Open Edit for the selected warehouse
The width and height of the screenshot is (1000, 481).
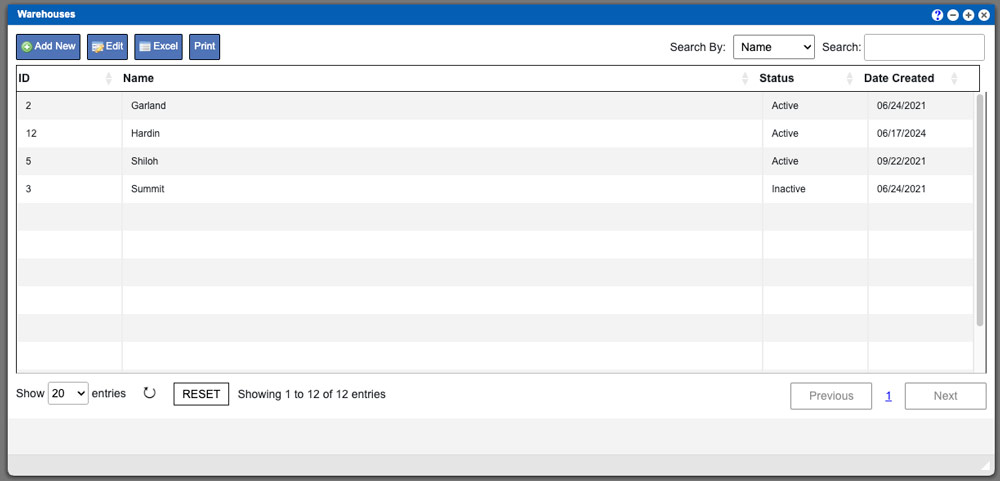107,47
